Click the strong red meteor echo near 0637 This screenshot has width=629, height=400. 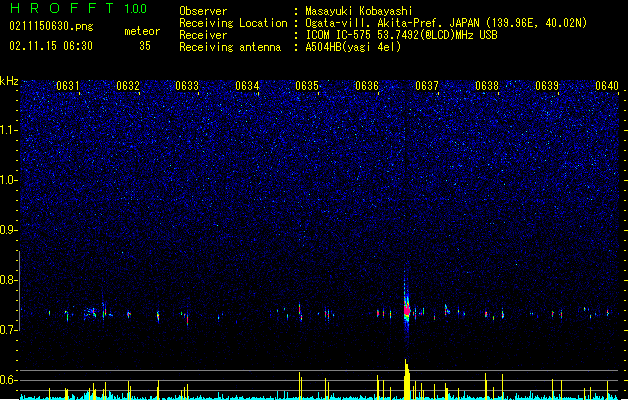pyautogui.click(x=407, y=310)
